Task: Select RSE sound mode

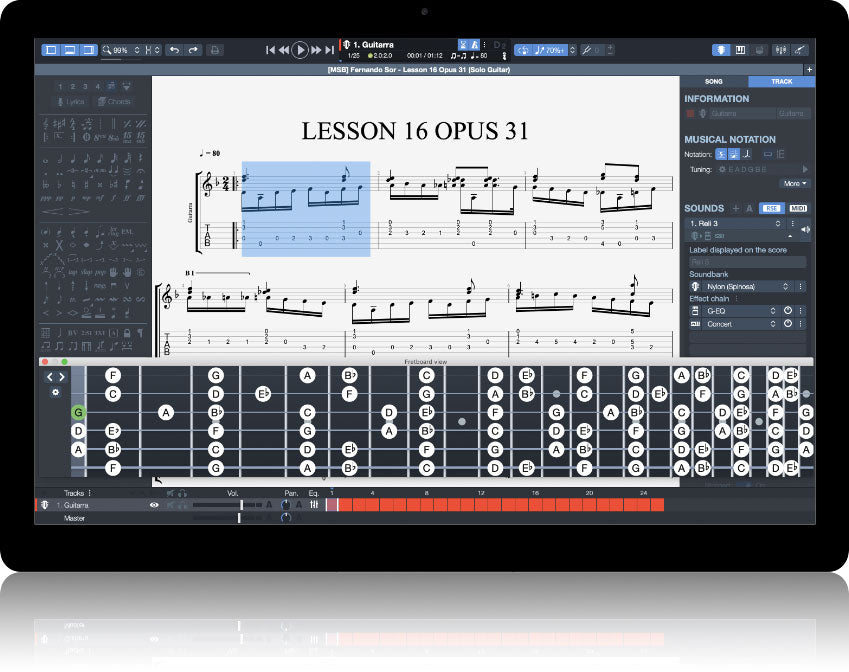Action: [x=772, y=208]
